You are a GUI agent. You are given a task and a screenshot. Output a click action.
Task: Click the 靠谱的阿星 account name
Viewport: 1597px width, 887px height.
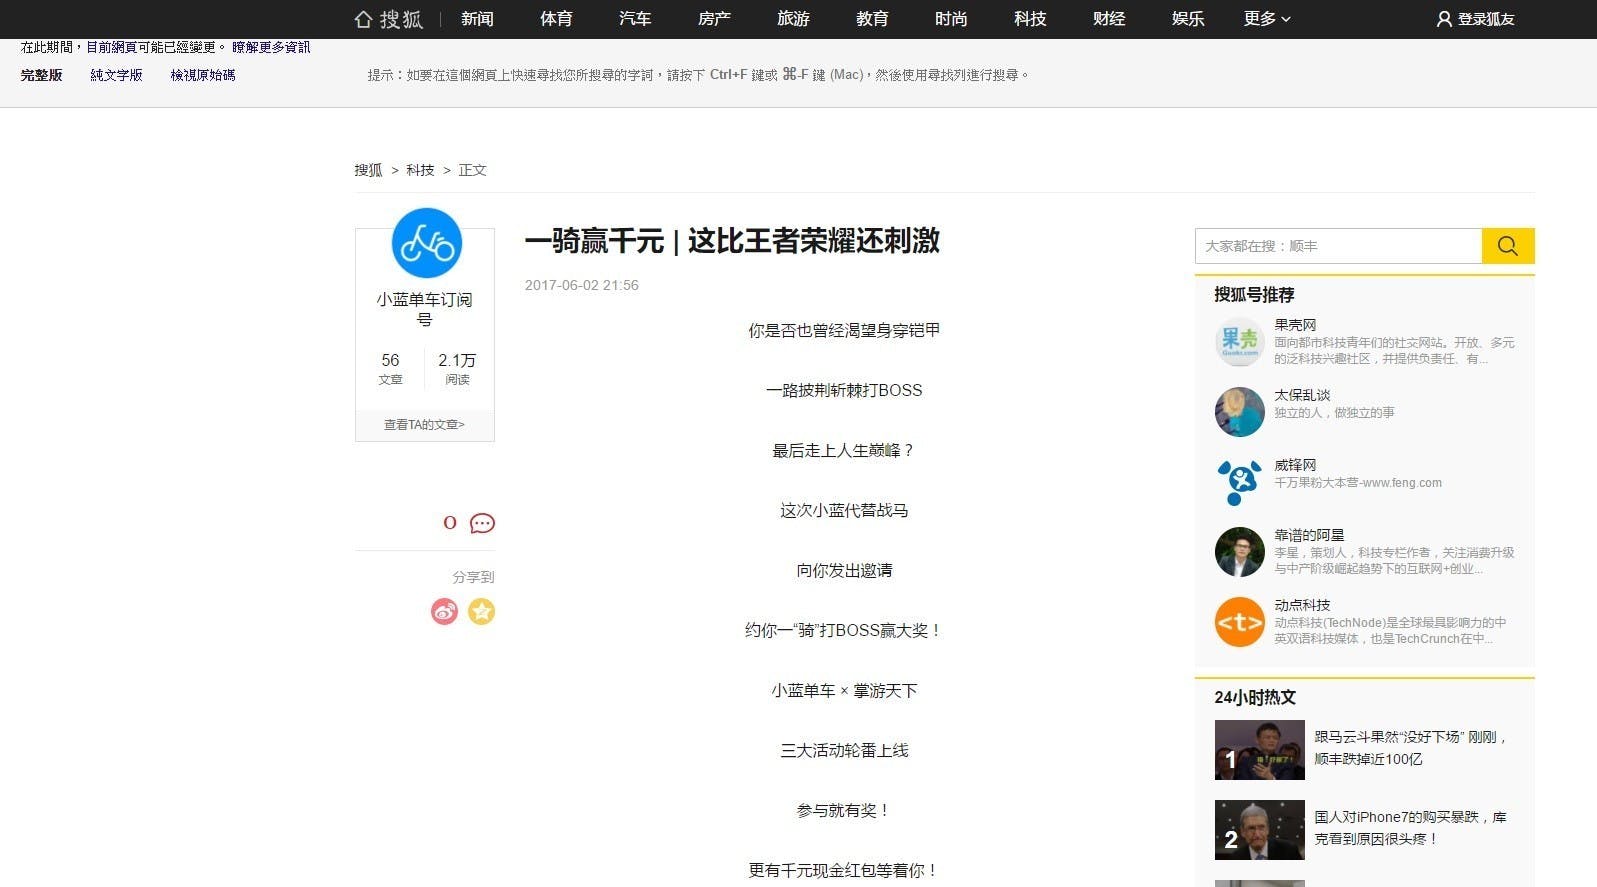coord(1309,535)
